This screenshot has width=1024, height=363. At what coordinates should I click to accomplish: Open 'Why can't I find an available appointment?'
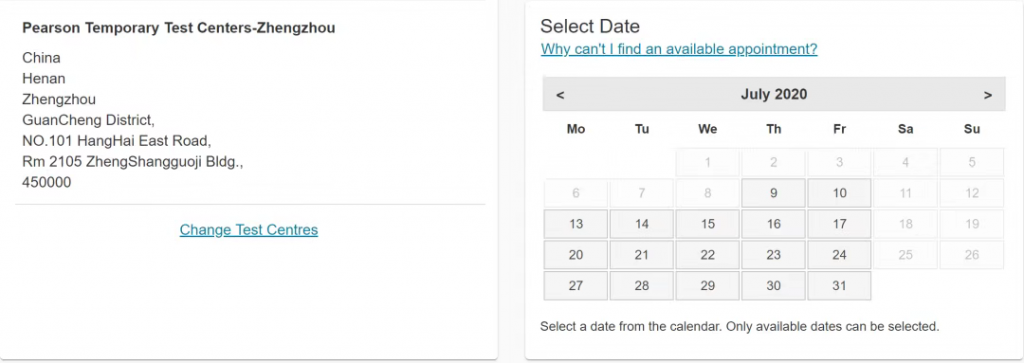tap(679, 49)
